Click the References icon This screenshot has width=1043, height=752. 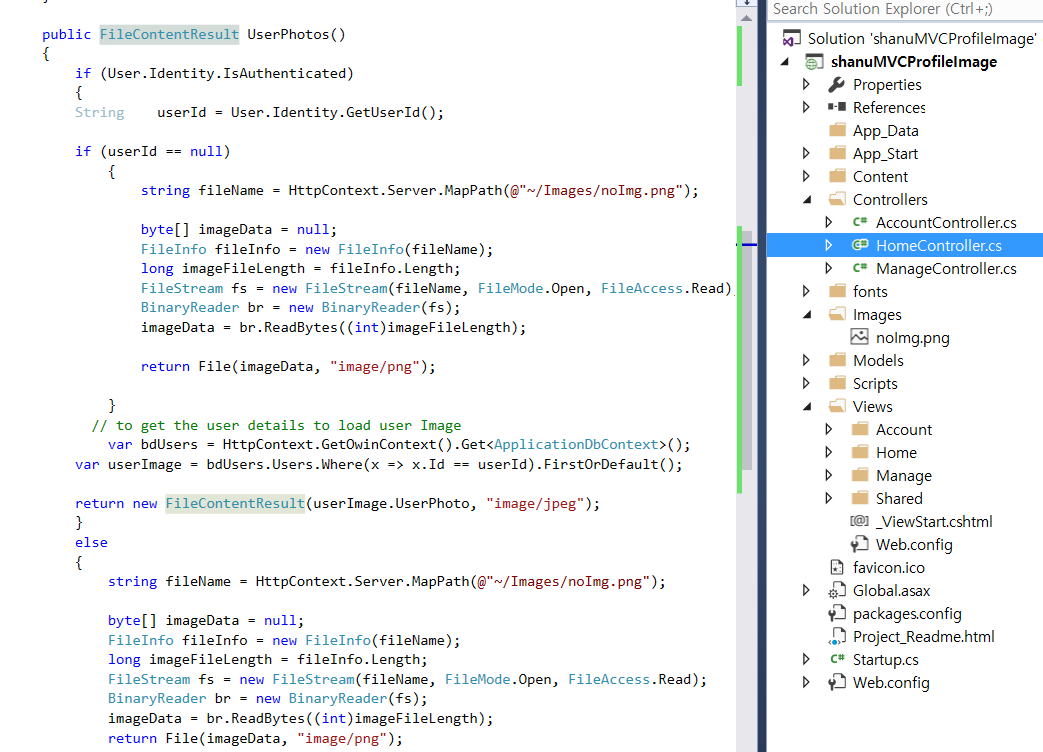tap(836, 107)
